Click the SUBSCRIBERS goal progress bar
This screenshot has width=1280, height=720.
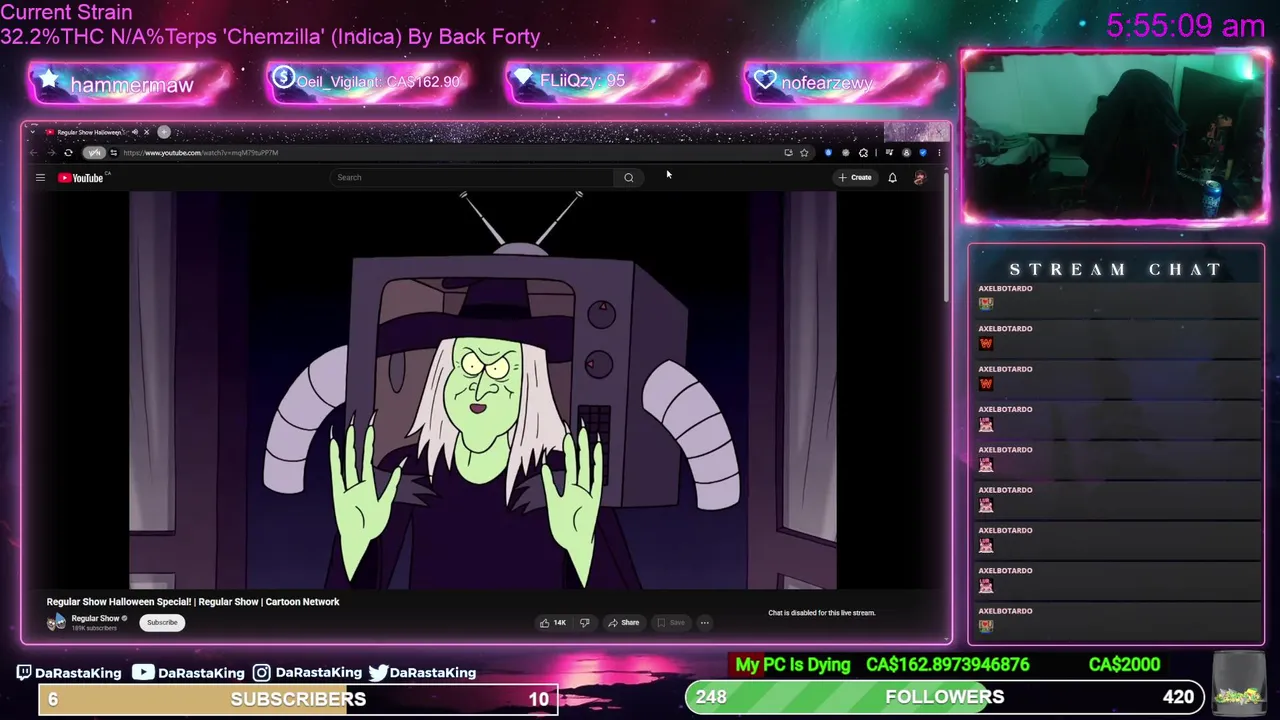click(x=298, y=699)
